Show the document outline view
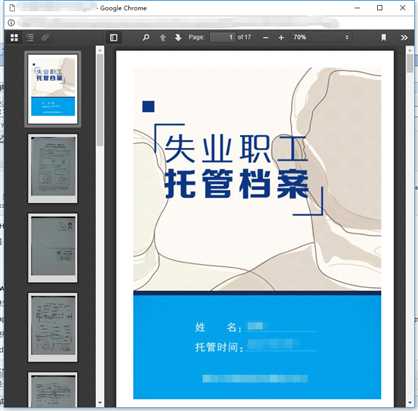 pyautogui.click(x=30, y=38)
